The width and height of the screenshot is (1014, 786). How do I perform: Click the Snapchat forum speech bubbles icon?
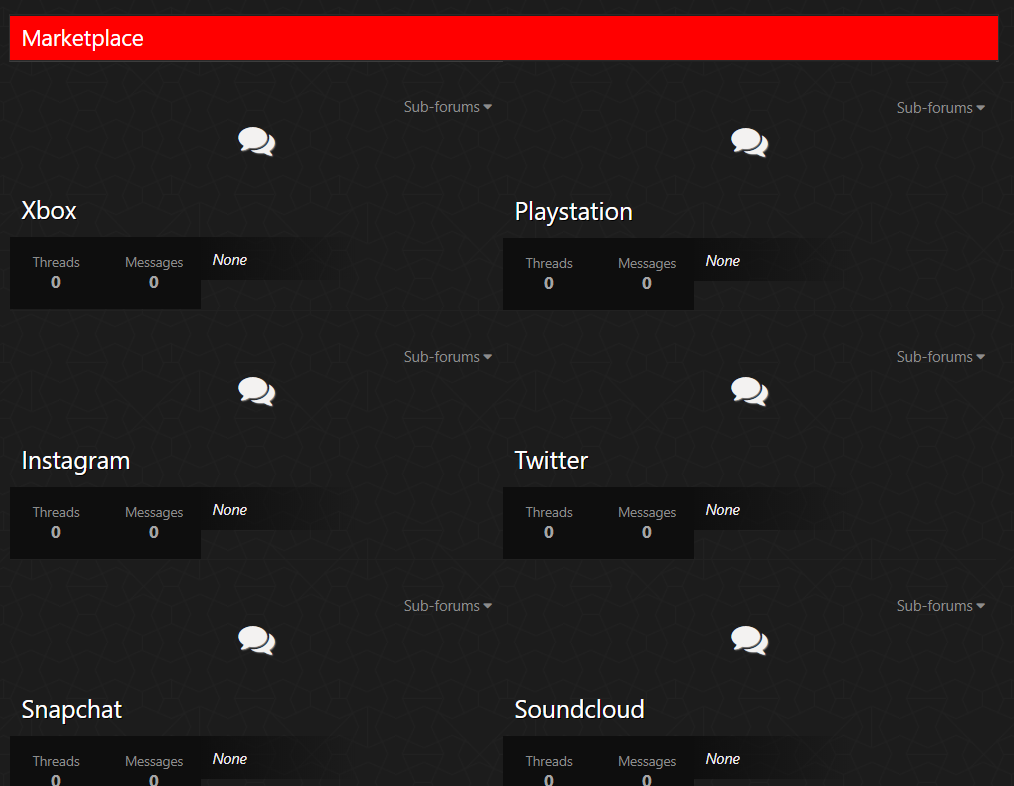point(257,640)
